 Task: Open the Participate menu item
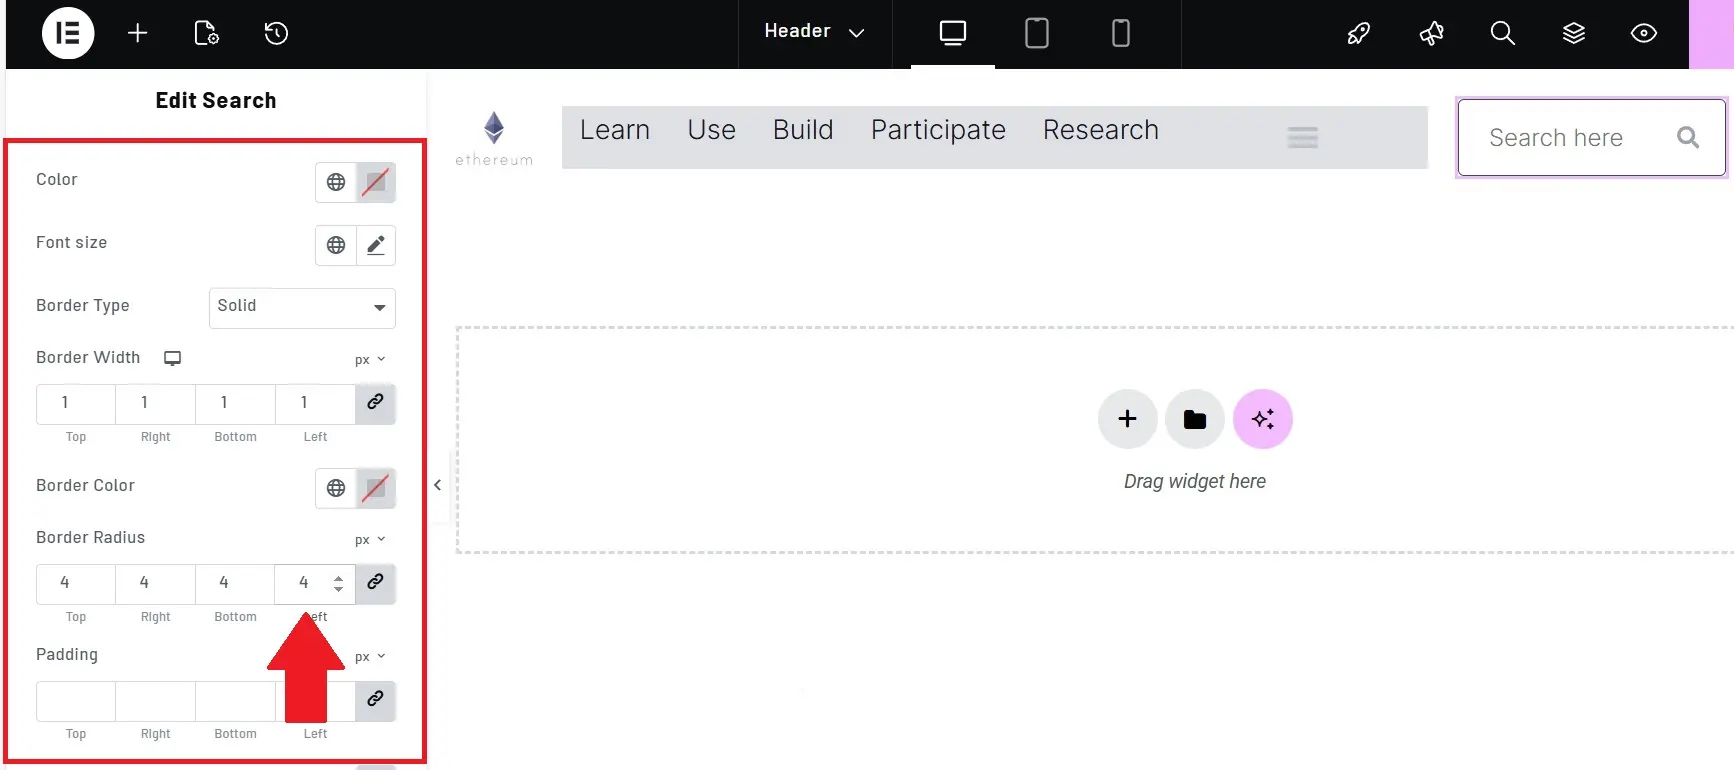[938, 130]
